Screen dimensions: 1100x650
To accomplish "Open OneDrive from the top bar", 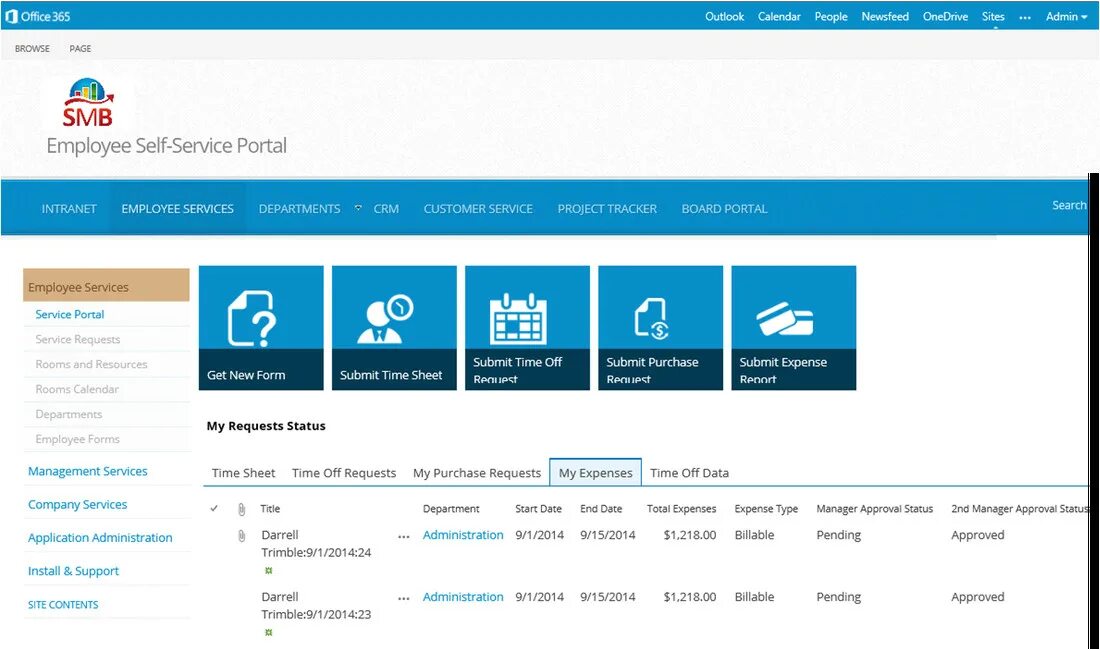I will 945,16.
